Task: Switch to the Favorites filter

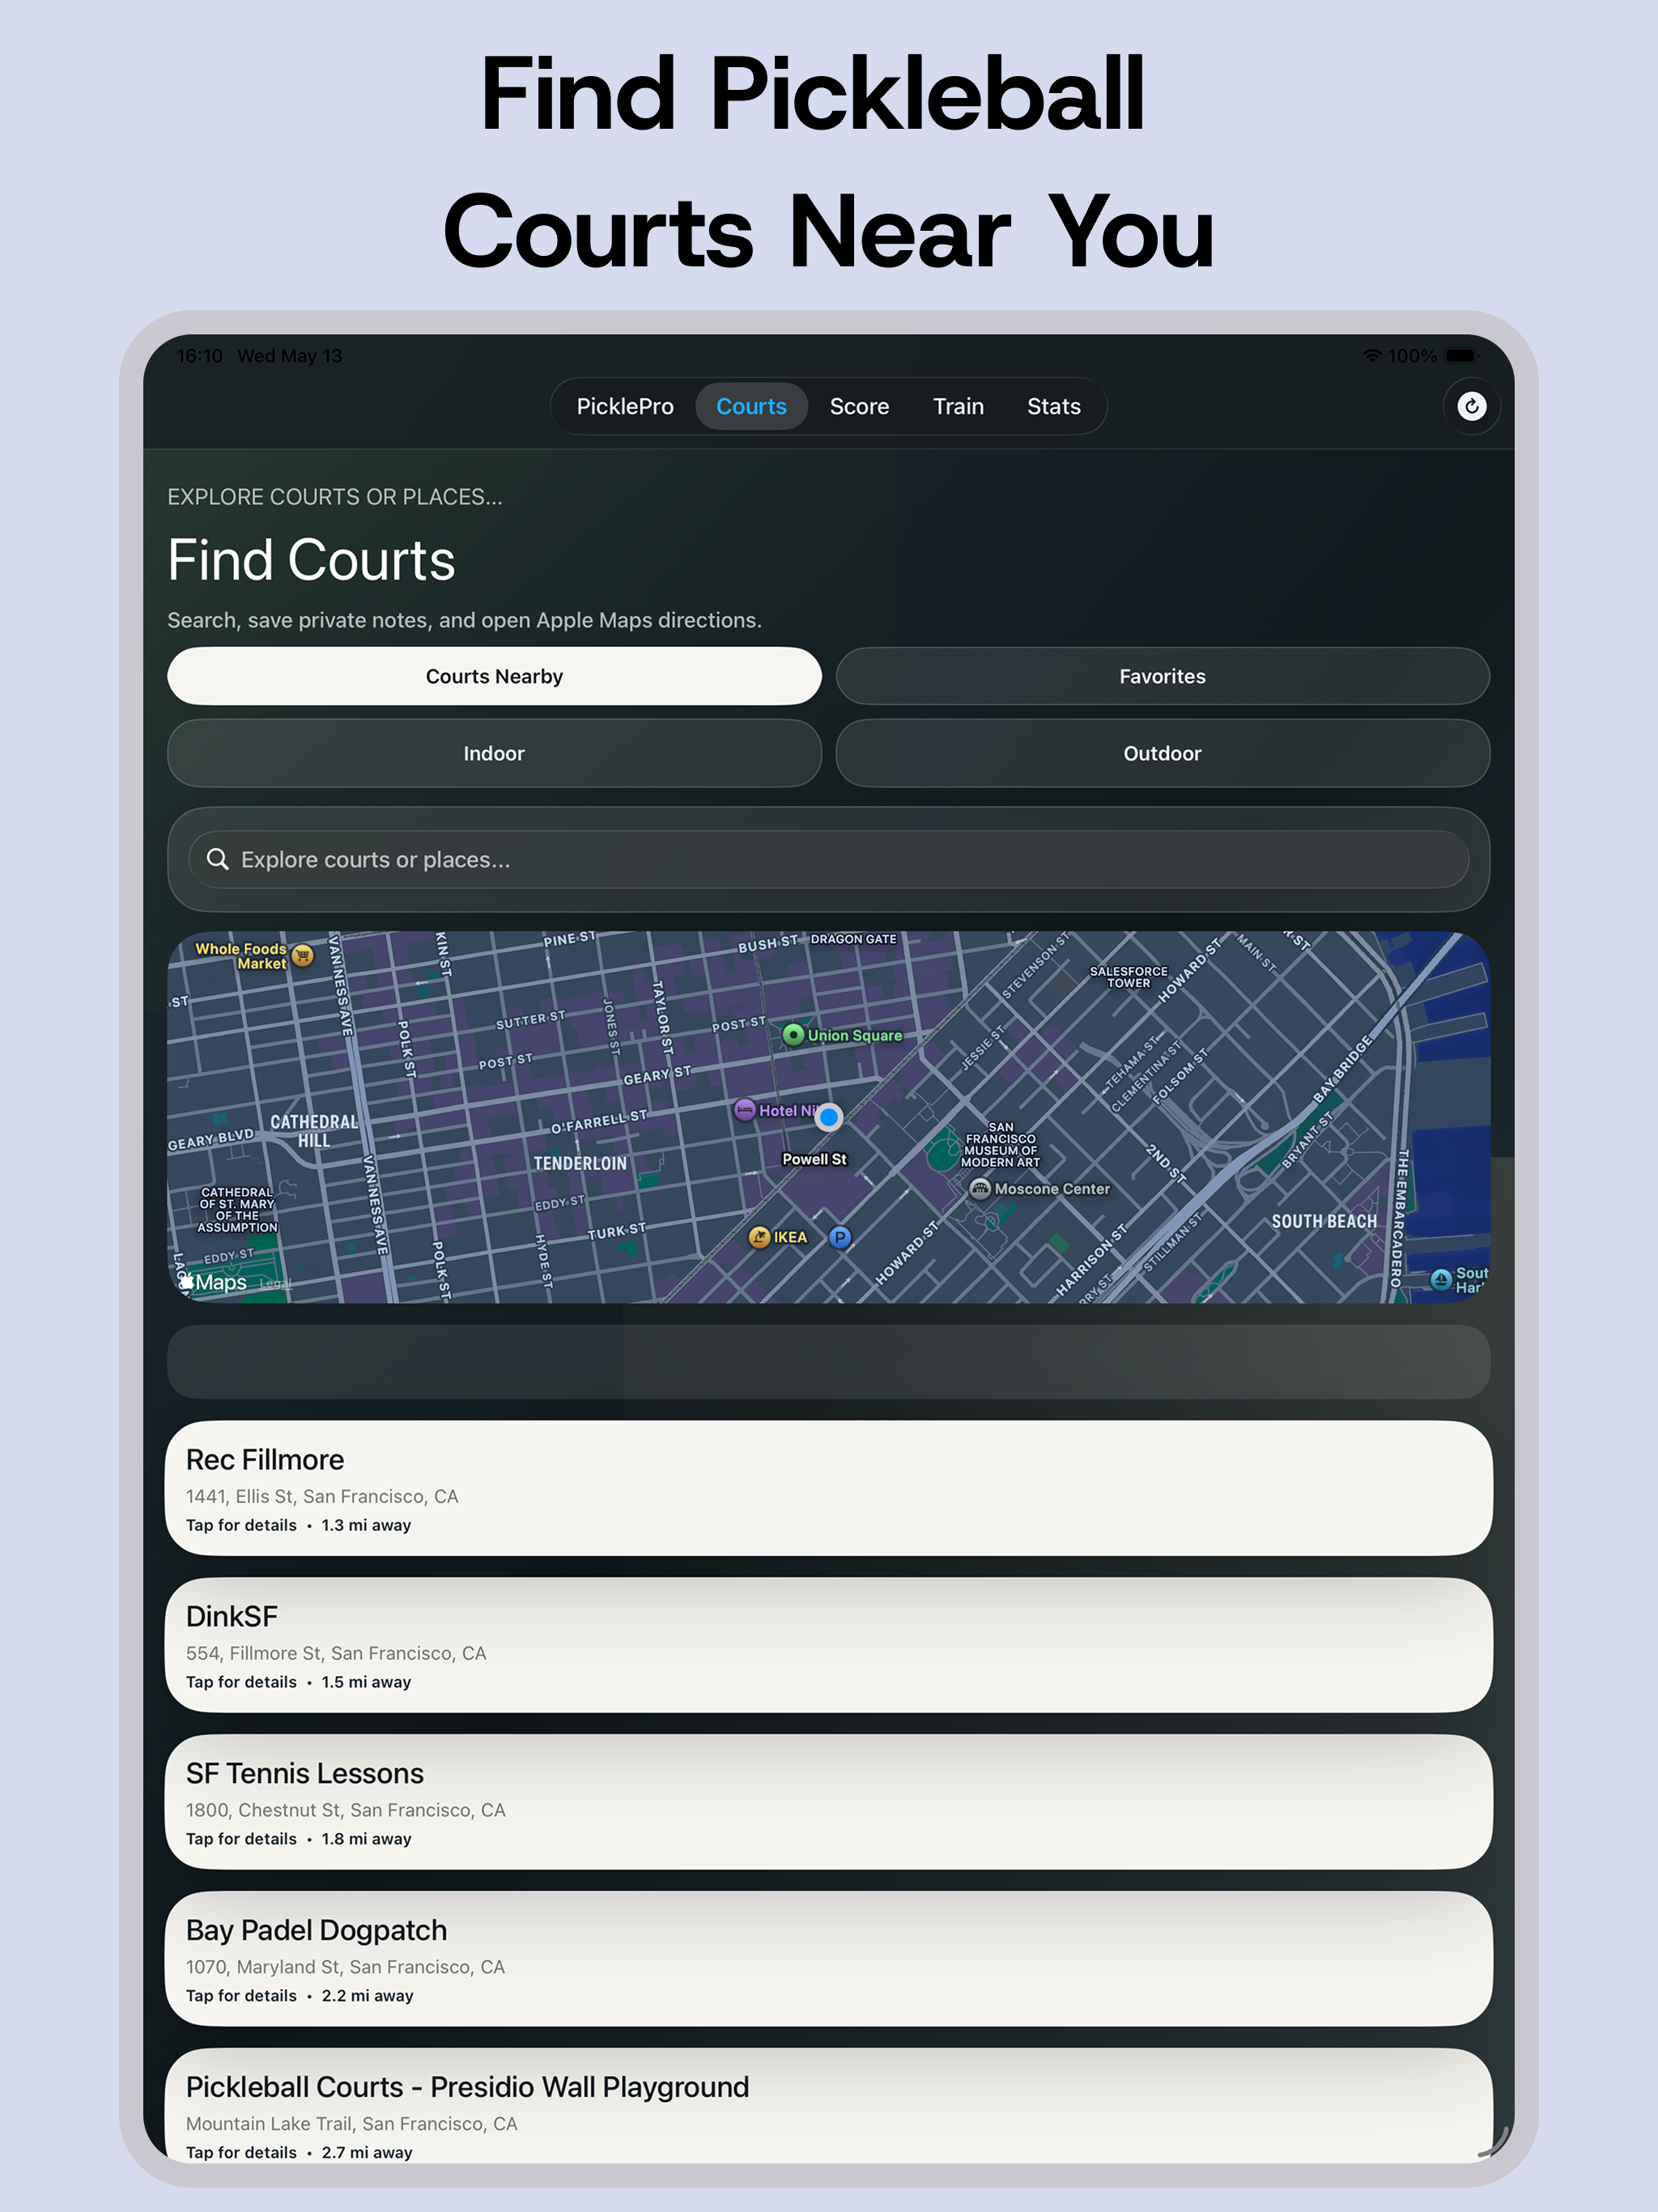Action: 1162,676
